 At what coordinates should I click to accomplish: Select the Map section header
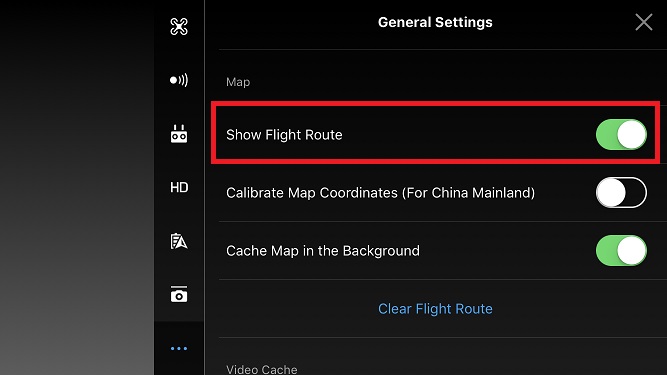click(238, 82)
